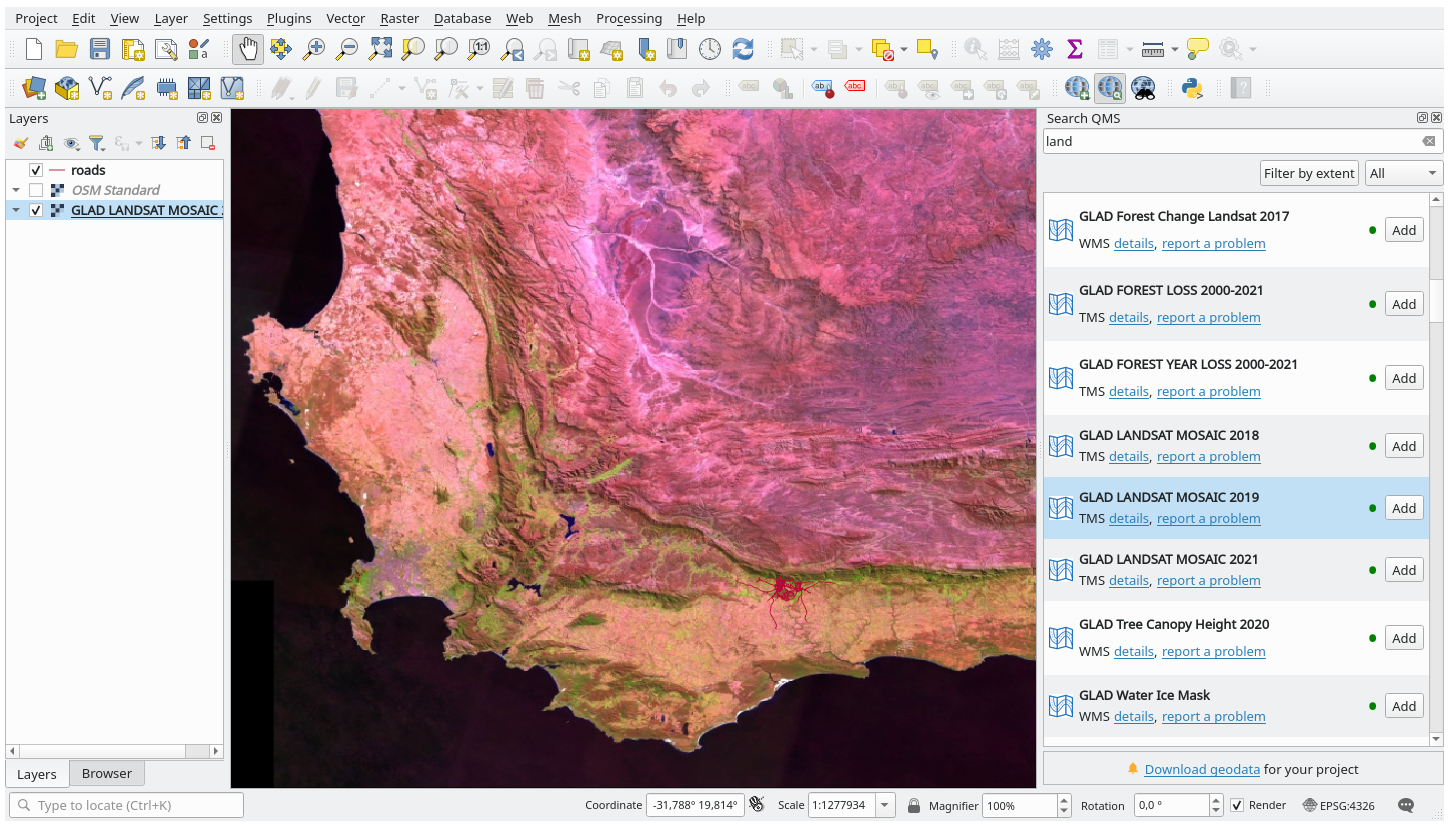Click the Open Data Source Manager icon
Screen dimensions: 1449x834
tap(34, 88)
